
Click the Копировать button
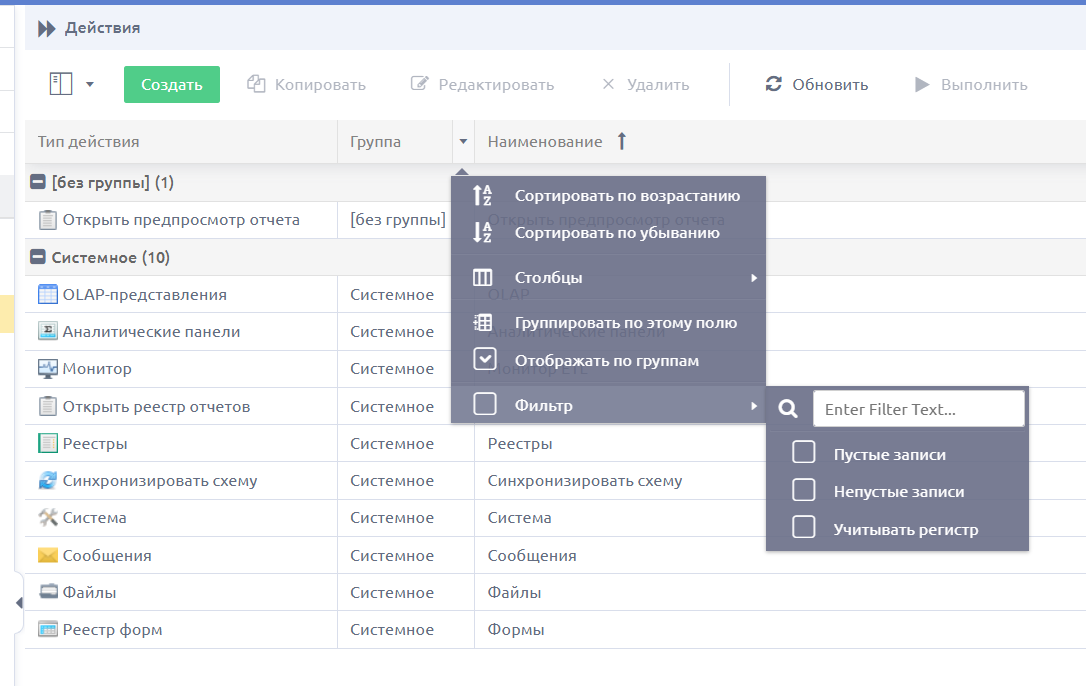pos(306,85)
